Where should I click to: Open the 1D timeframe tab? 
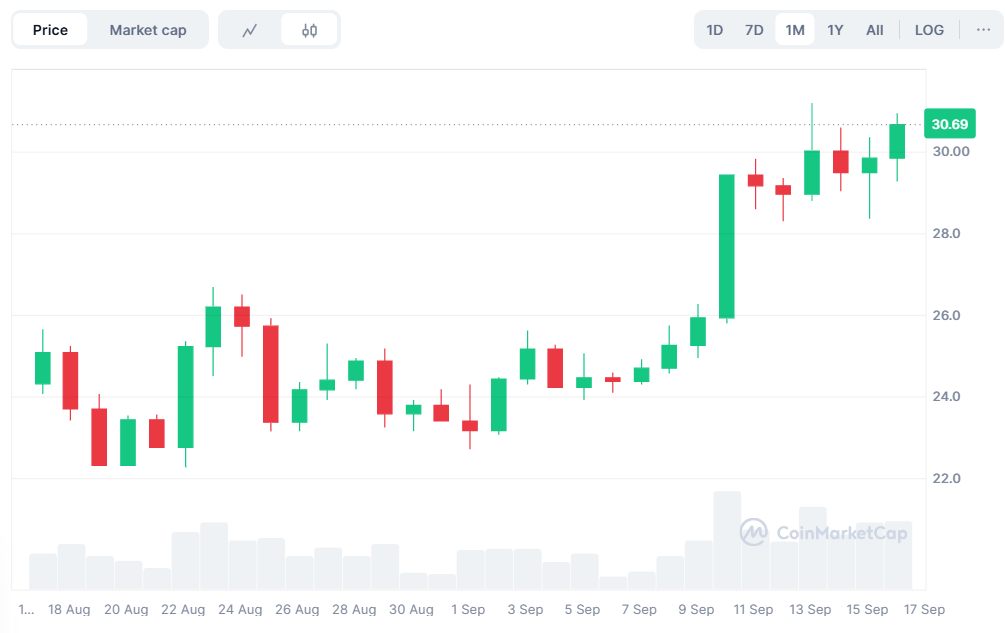click(714, 29)
